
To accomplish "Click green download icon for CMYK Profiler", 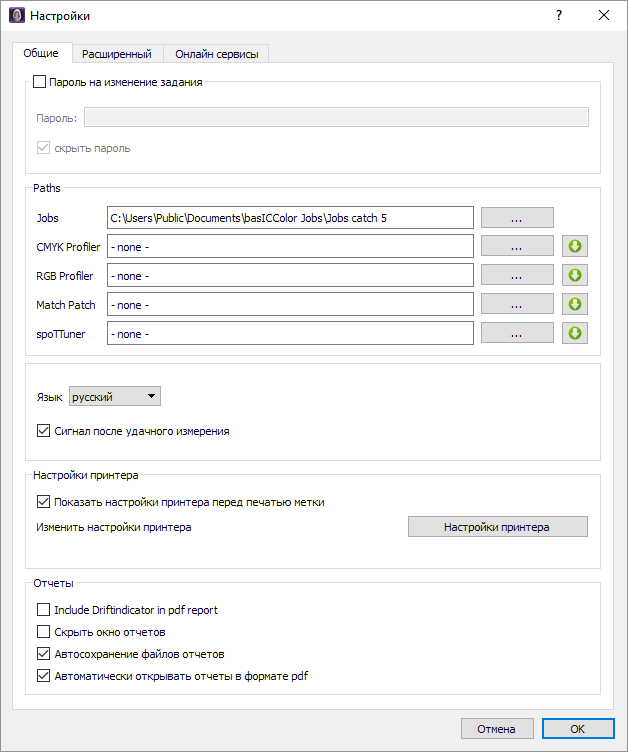I will (574, 246).
